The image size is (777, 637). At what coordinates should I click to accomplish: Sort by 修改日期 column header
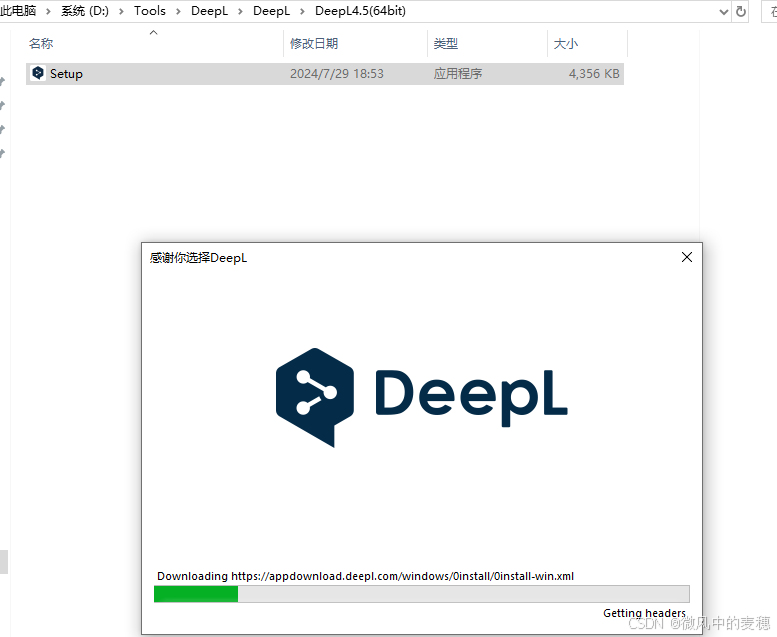(314, 44)
